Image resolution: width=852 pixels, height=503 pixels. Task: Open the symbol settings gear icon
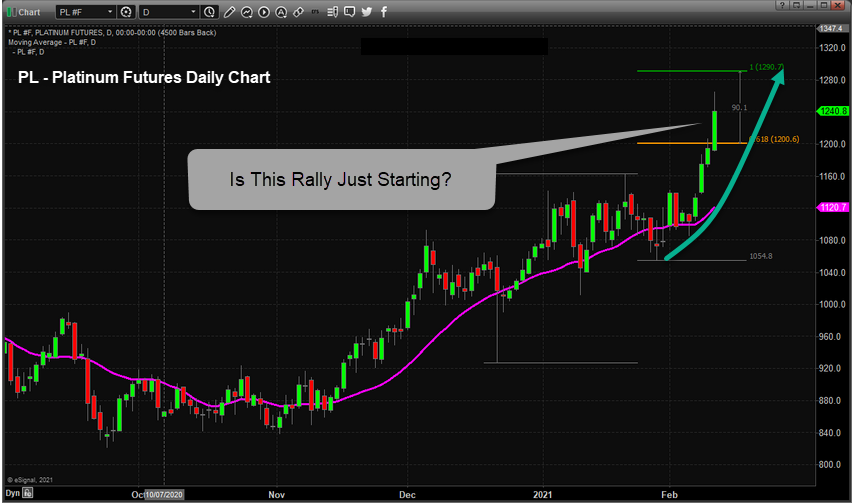pyautogui.click(x=126, y=12)
